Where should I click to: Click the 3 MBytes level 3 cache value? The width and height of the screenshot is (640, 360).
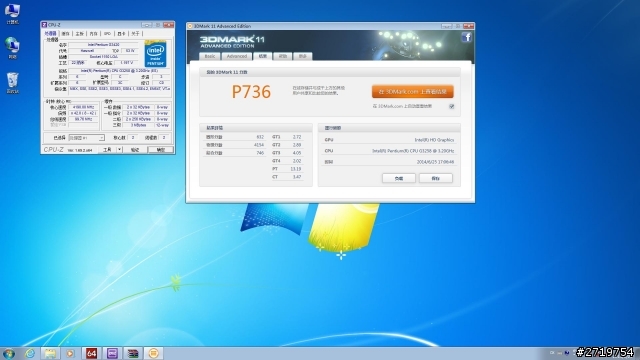138,125
